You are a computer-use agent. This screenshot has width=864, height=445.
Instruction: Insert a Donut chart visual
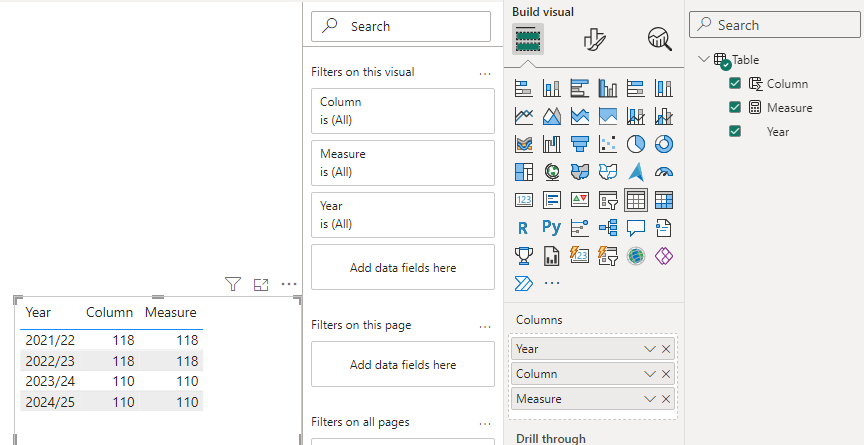pos(664,144)
